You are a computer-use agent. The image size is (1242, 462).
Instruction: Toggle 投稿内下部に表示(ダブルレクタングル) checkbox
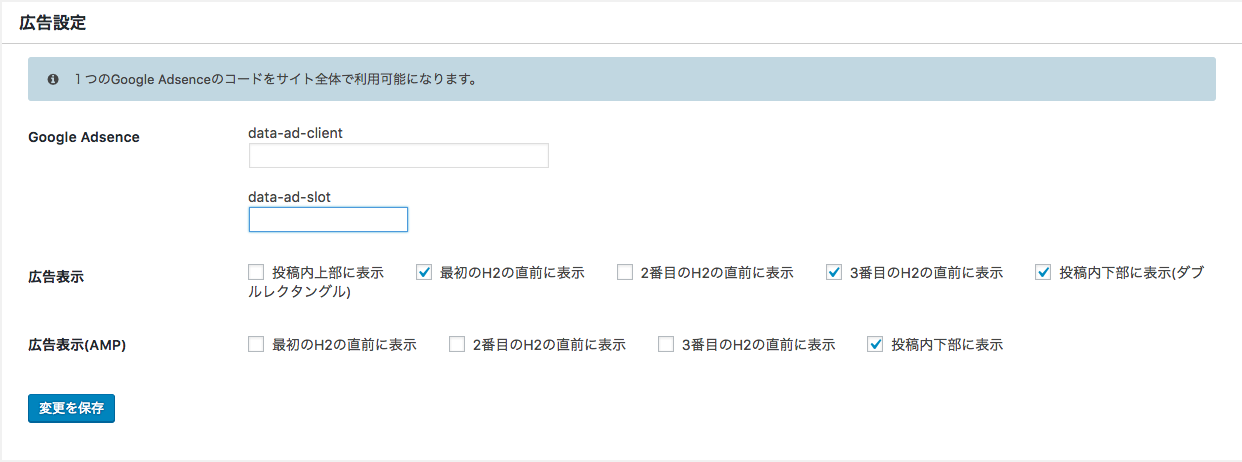click(x=1043, y=272)
